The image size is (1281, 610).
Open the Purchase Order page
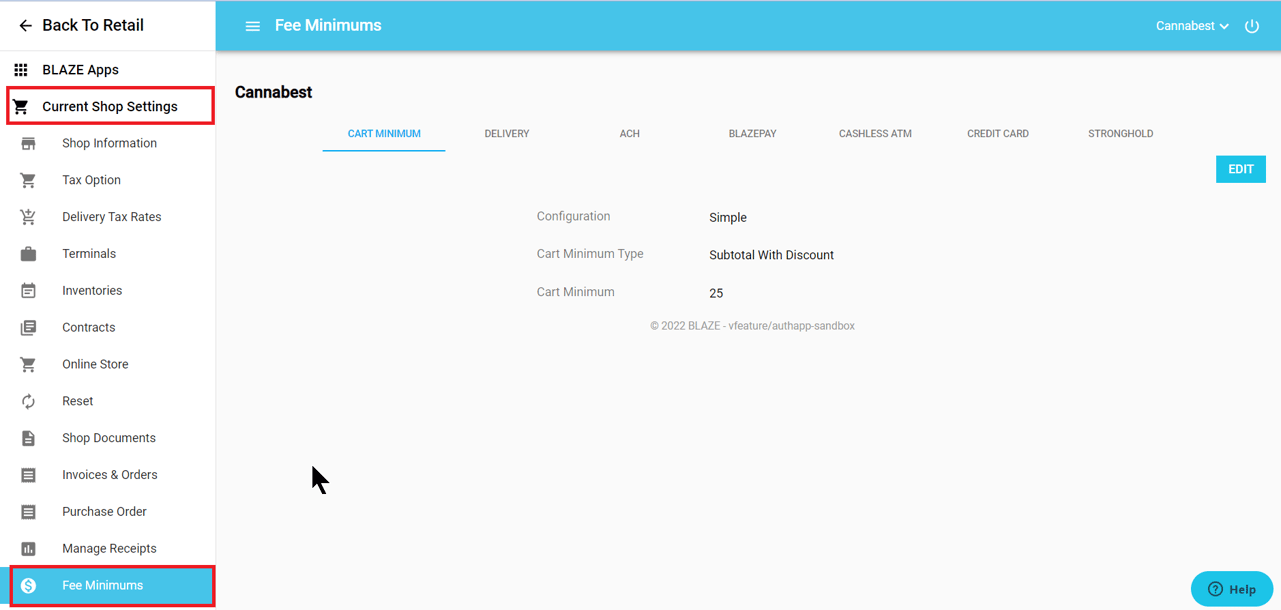104,512
